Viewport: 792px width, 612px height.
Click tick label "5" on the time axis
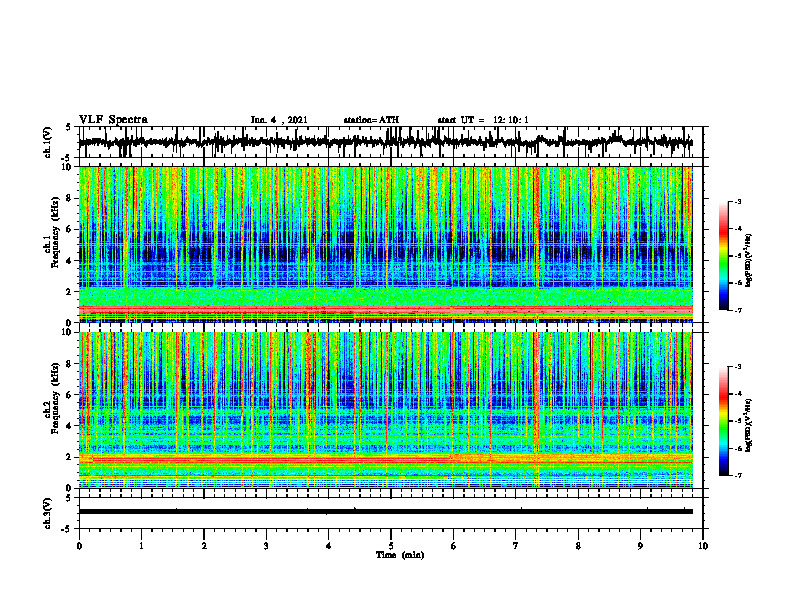391,546
